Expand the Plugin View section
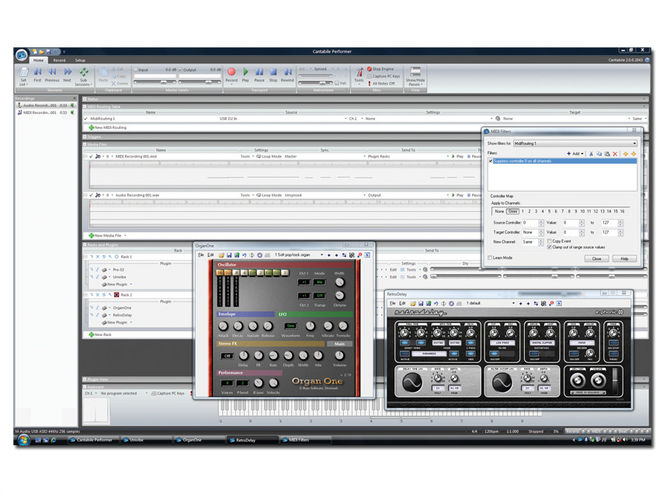Screen dimensions: 660x495 85,380
